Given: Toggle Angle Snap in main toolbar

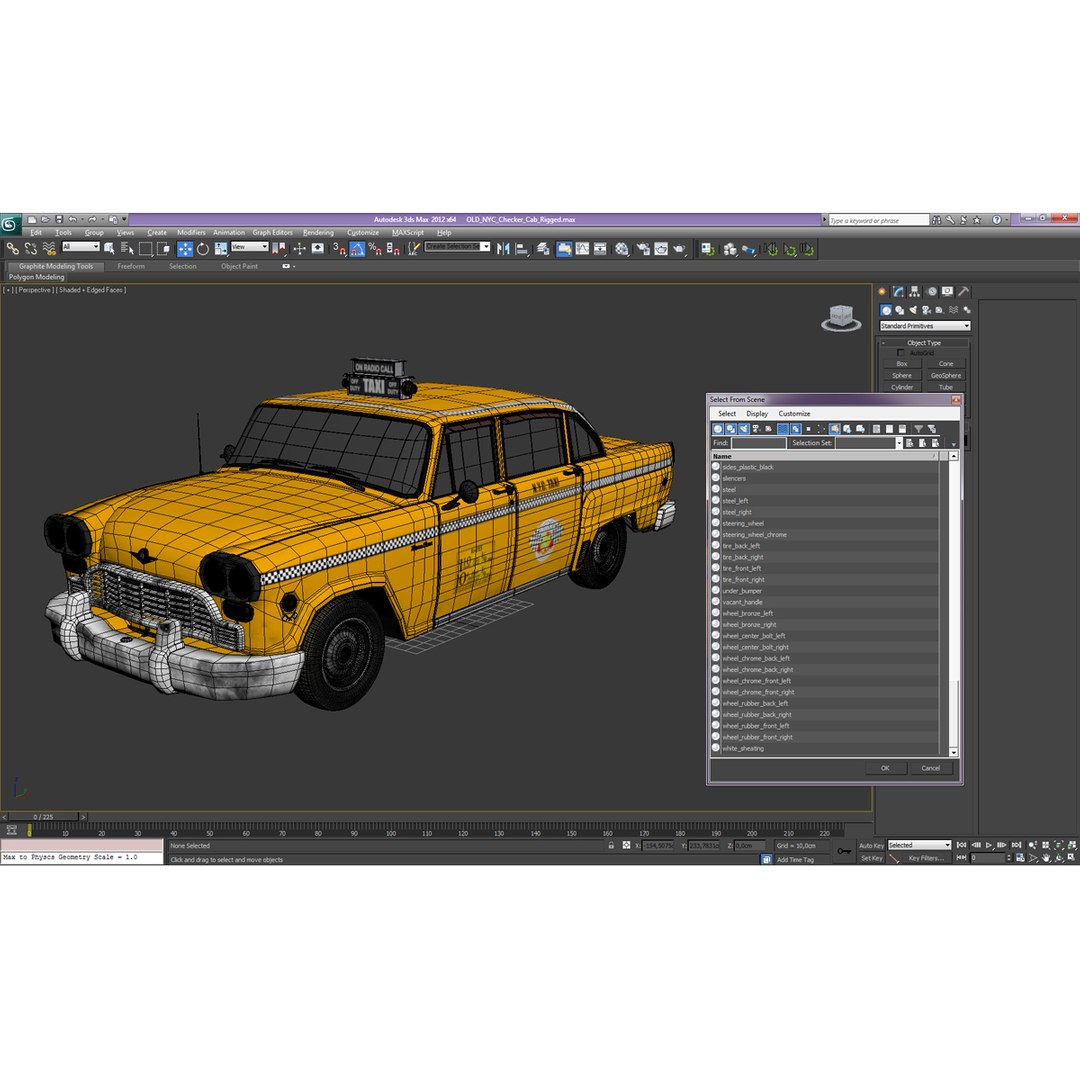Looking at the screenshot, I should tap(357, 249).
